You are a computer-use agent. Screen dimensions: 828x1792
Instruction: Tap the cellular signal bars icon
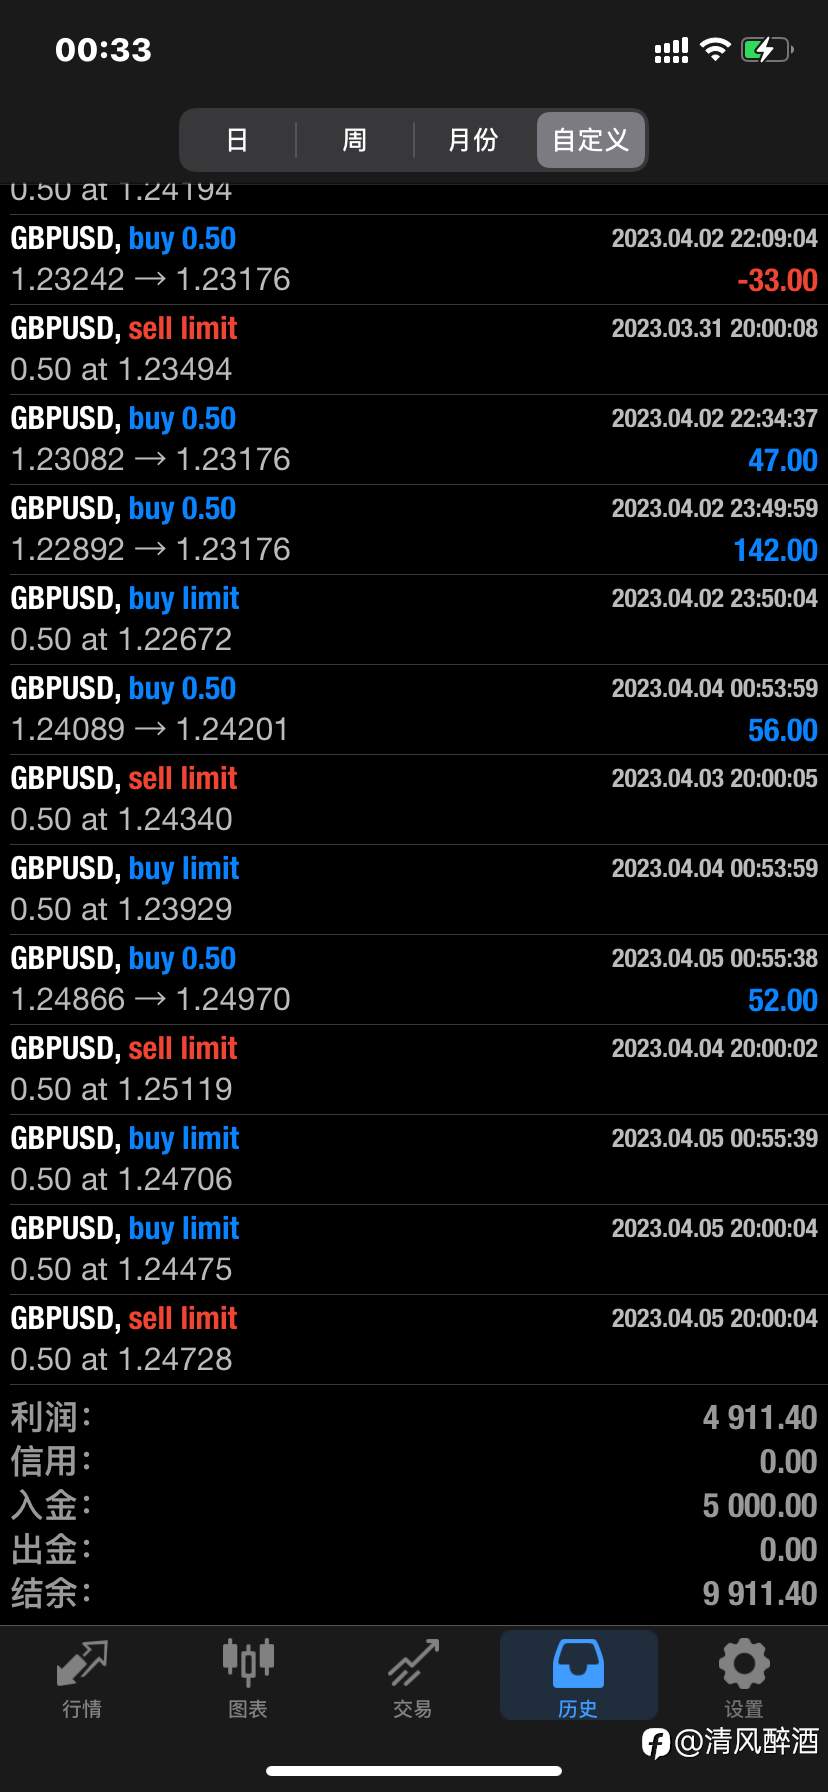pos(671,51)
